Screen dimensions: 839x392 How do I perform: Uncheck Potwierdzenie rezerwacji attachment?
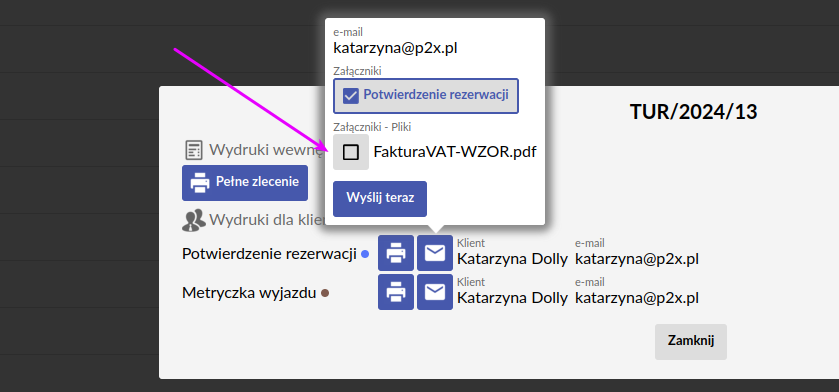pyautogui.click(x=426, y=96)
